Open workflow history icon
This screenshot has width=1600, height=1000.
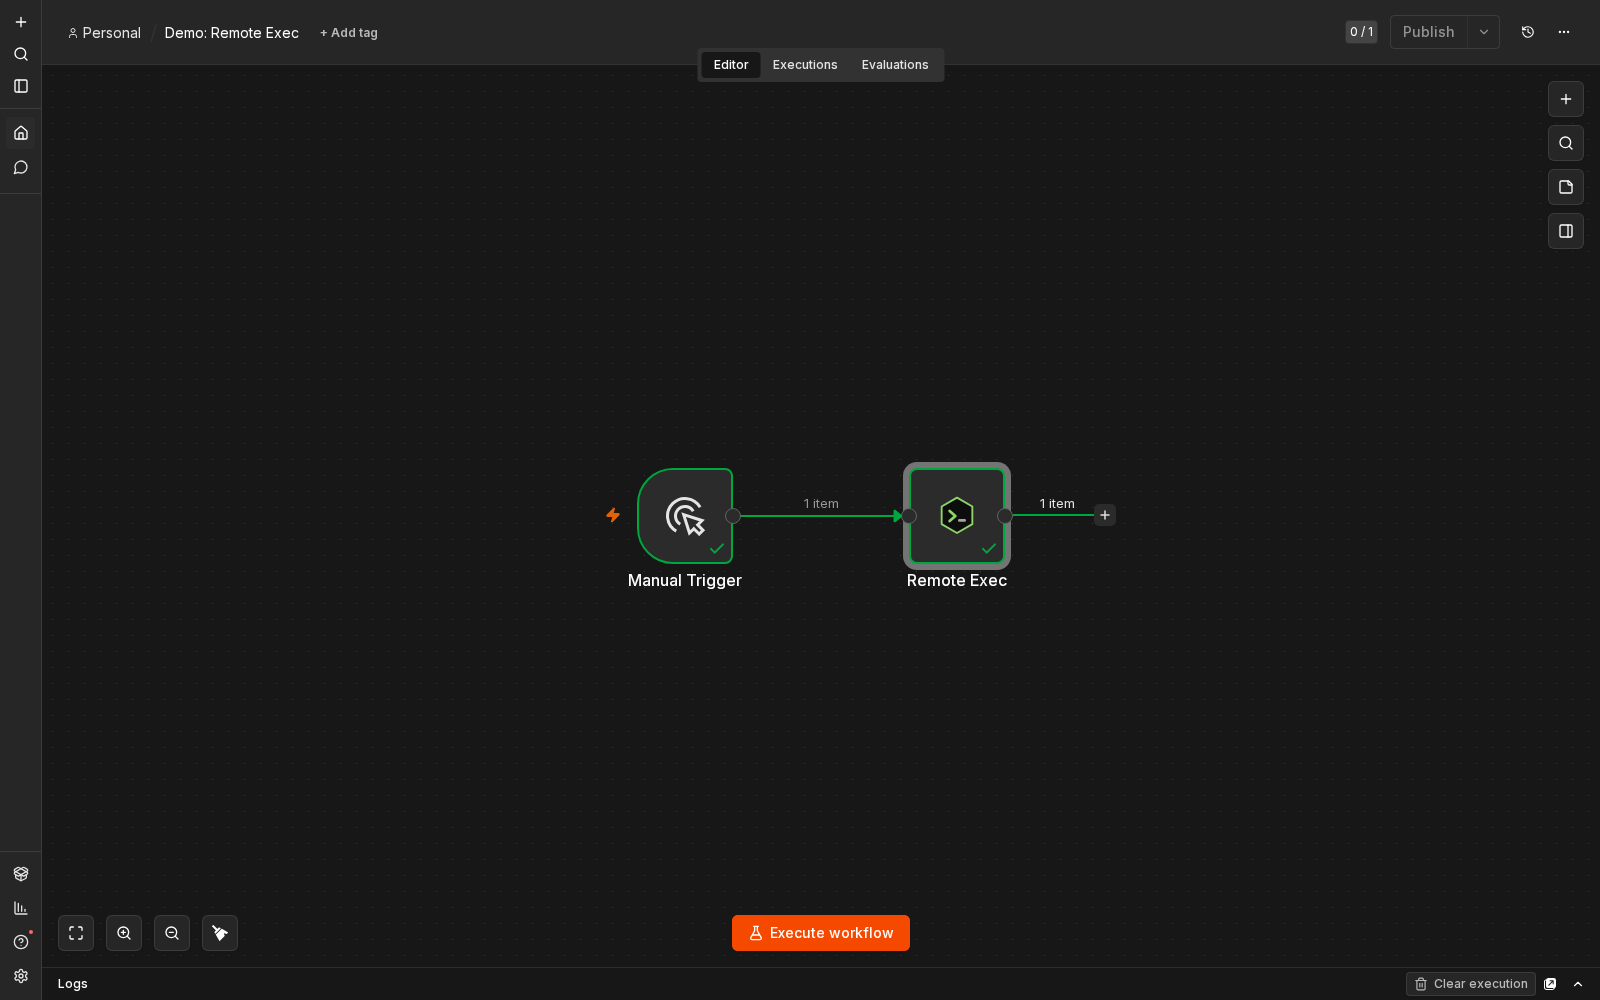tap(1528, 32)
